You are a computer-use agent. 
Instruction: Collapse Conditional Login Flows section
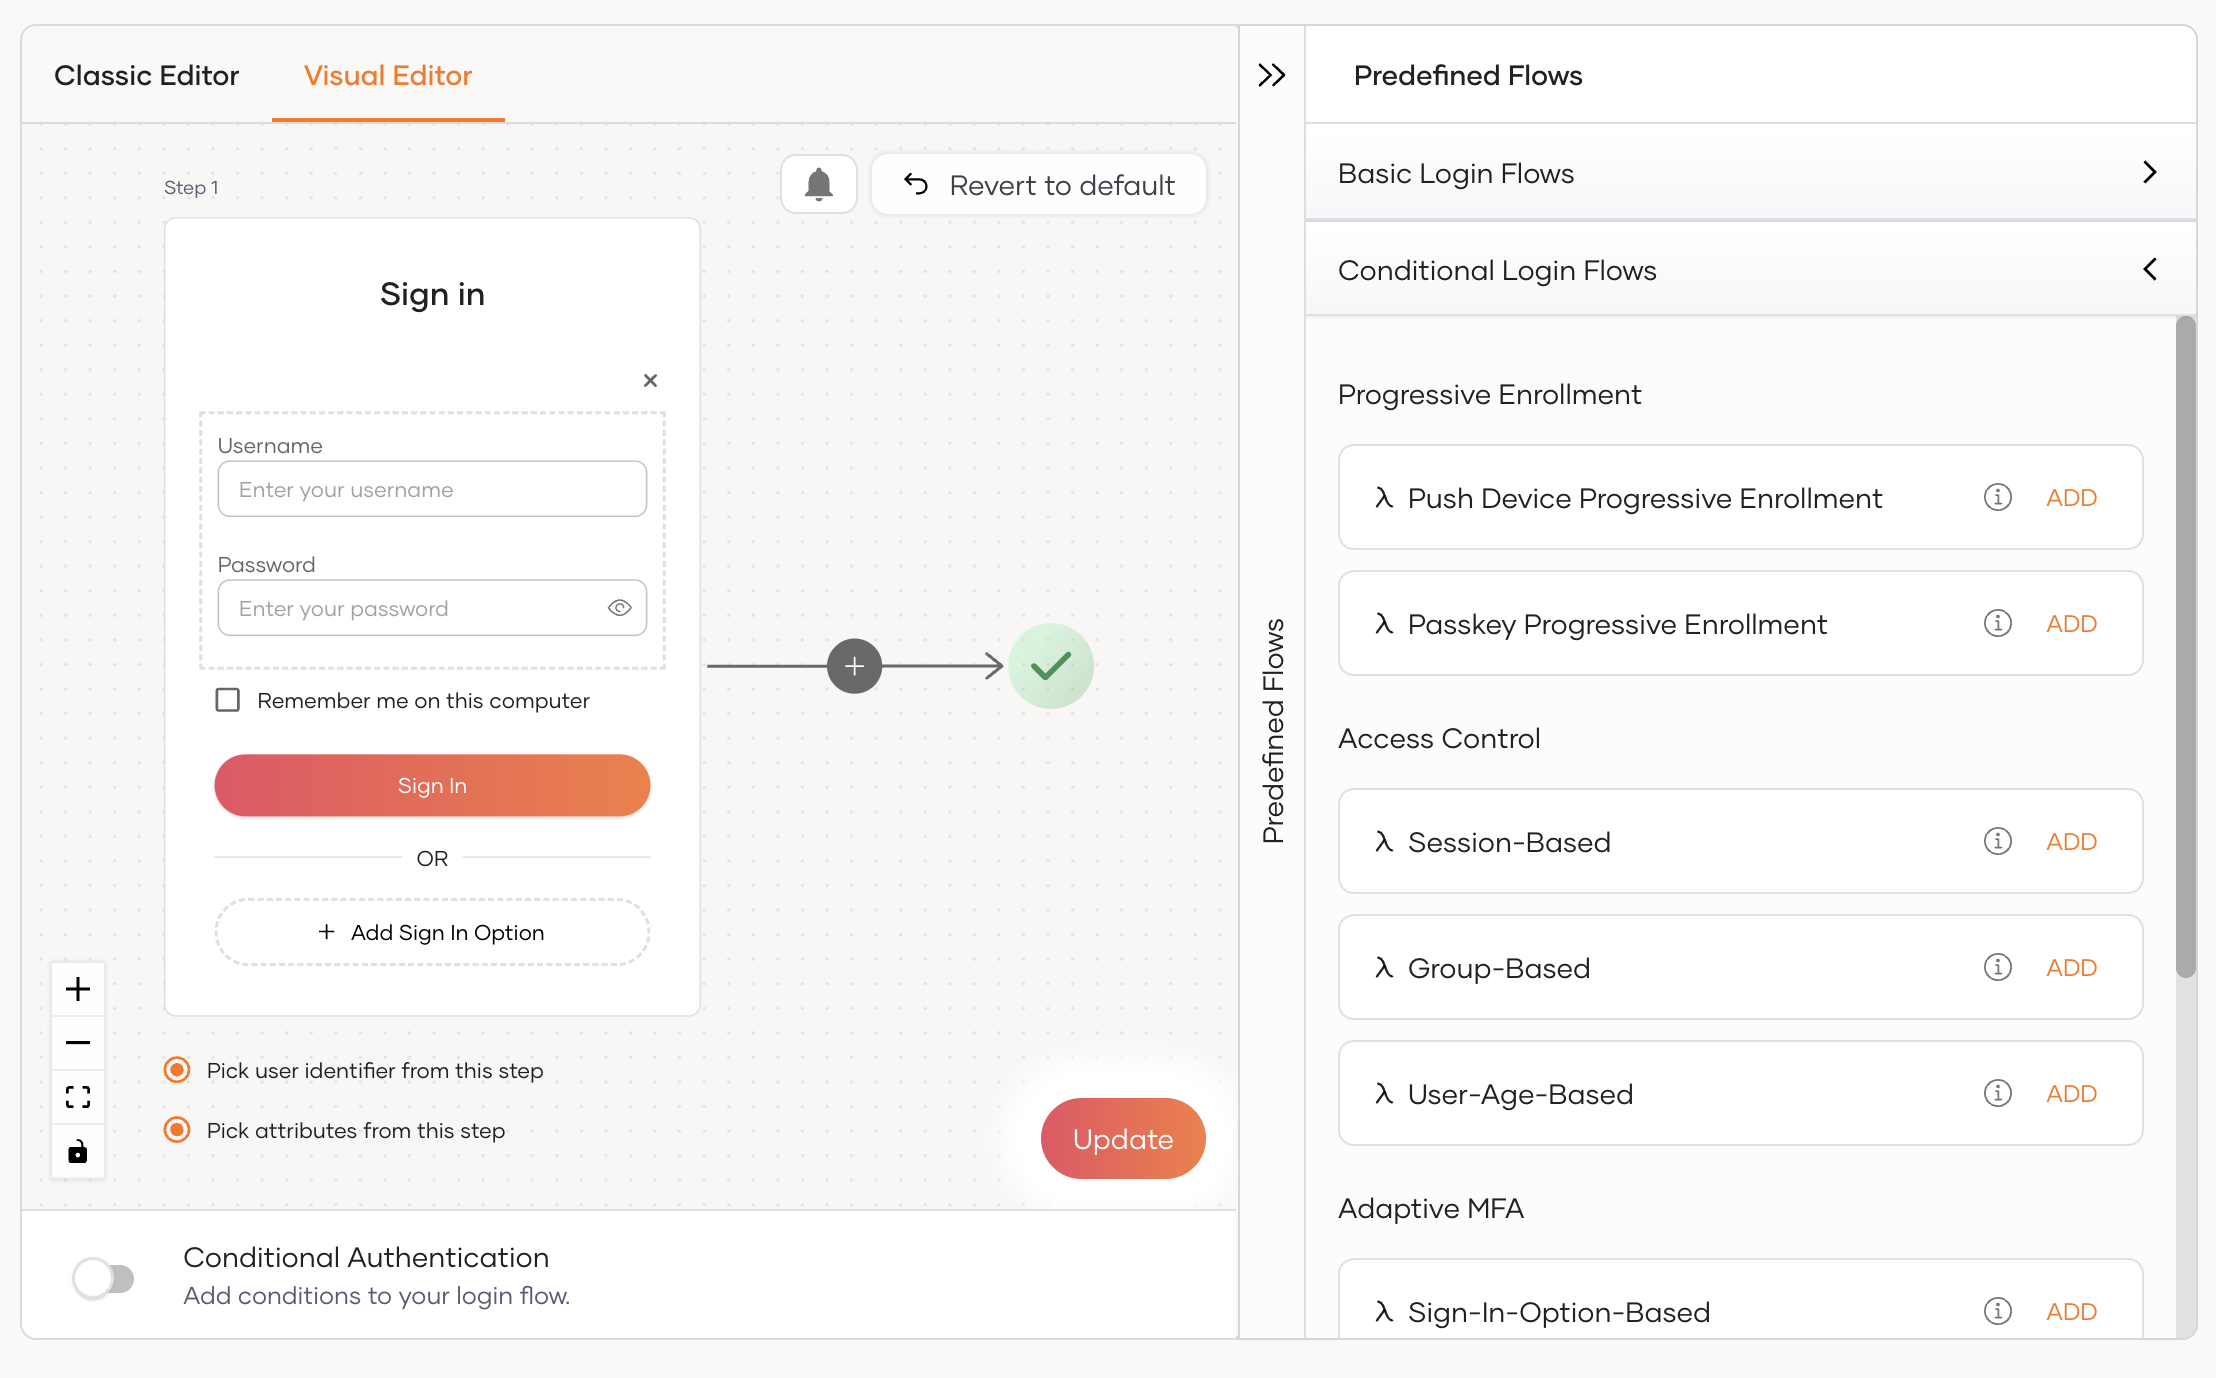(1750, 270)
